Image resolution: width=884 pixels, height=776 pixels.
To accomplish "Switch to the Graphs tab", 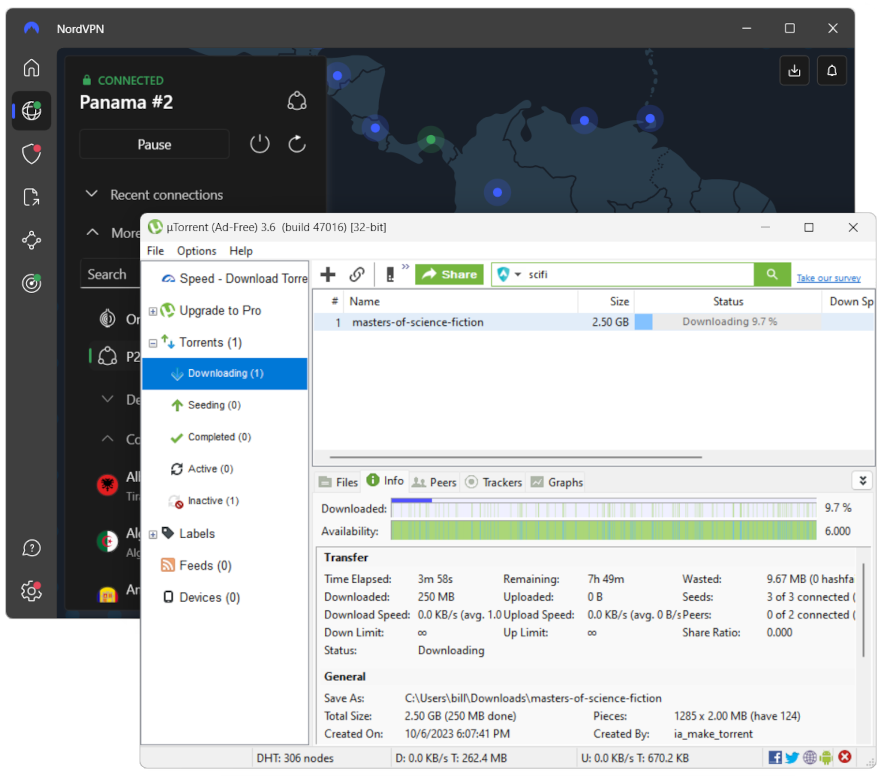I will [x=556, y=482].
